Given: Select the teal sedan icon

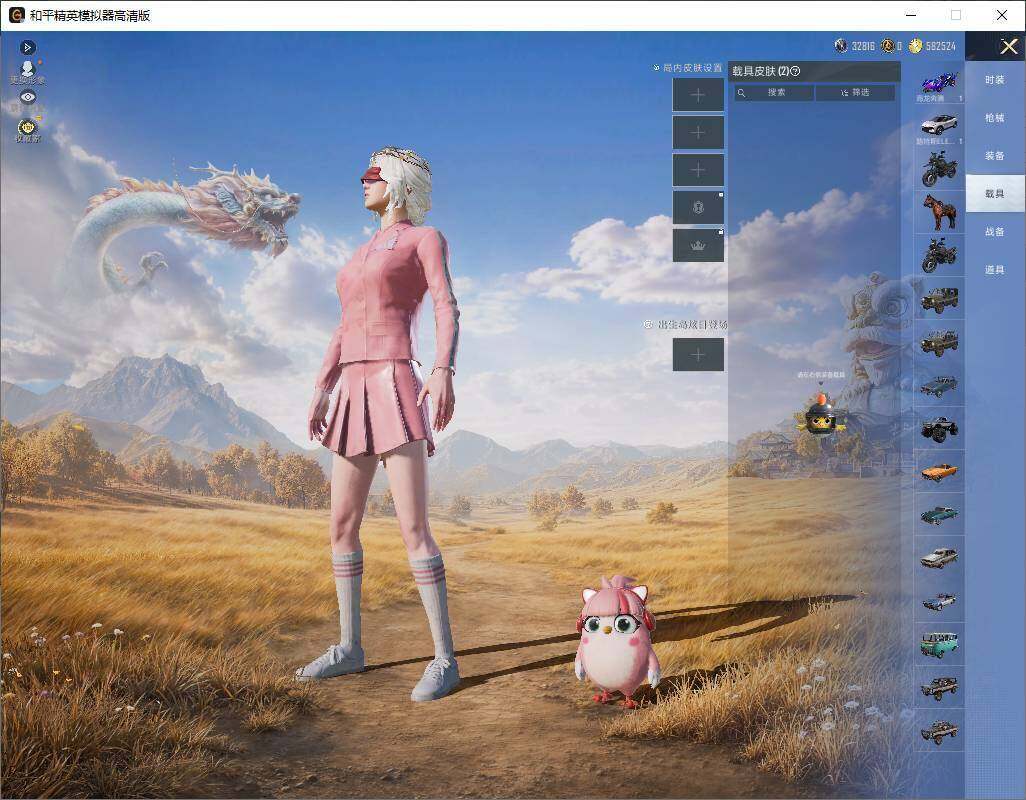Looking at the screenshot, I should coord(939,515).
